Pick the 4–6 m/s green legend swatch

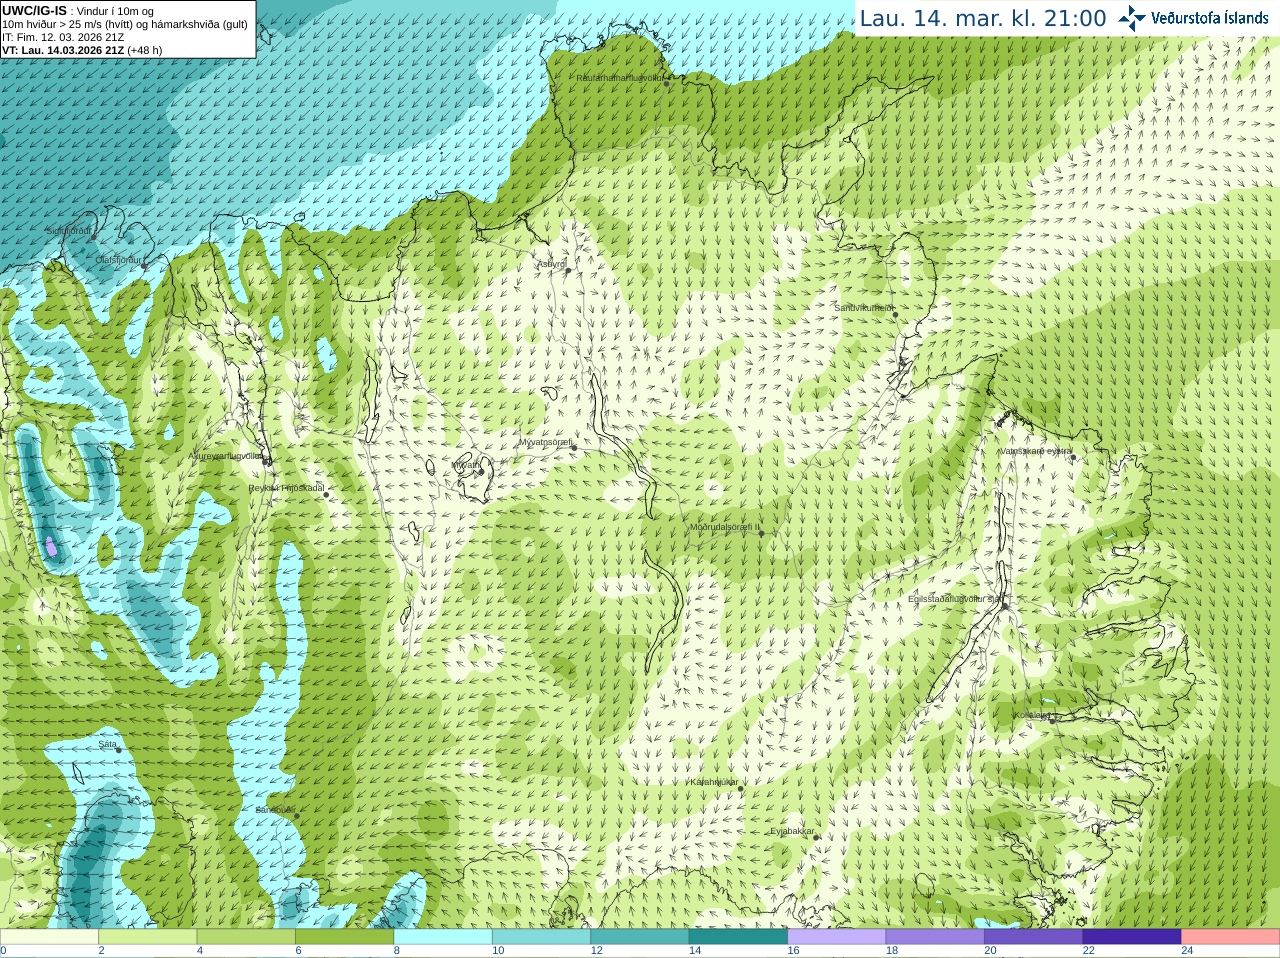click(246, 937)
